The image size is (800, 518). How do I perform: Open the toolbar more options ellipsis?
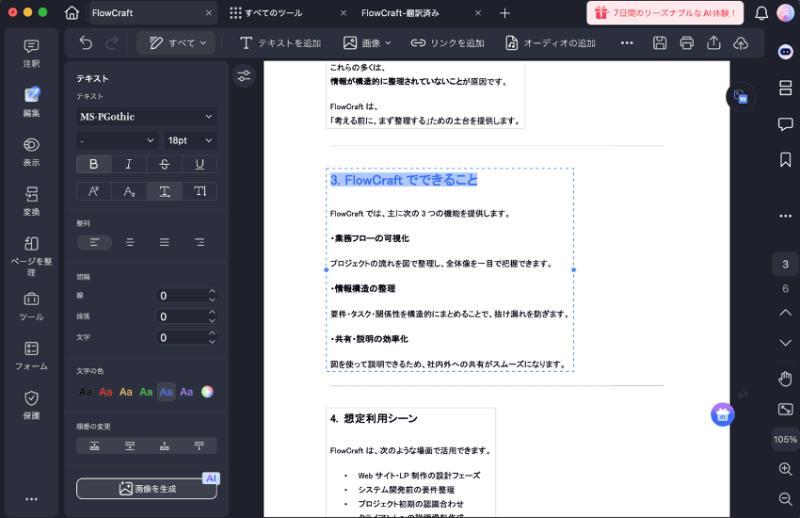tap(627, 43)
